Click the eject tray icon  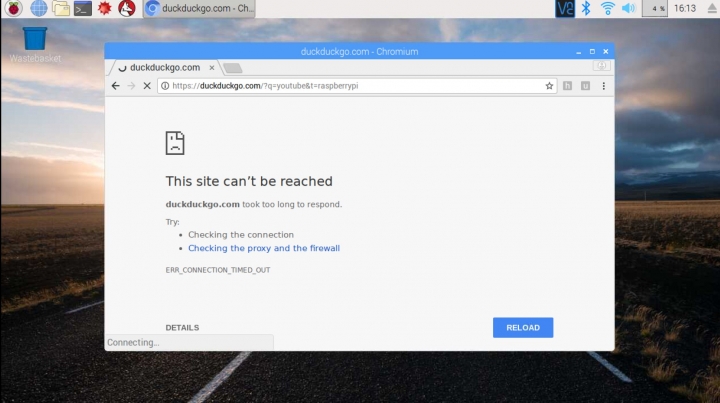(711, 8)
